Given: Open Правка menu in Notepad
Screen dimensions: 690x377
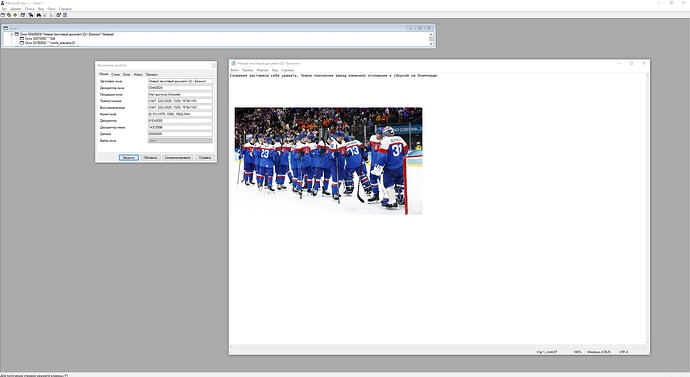Looking at the screenshot, I should 248,70.
